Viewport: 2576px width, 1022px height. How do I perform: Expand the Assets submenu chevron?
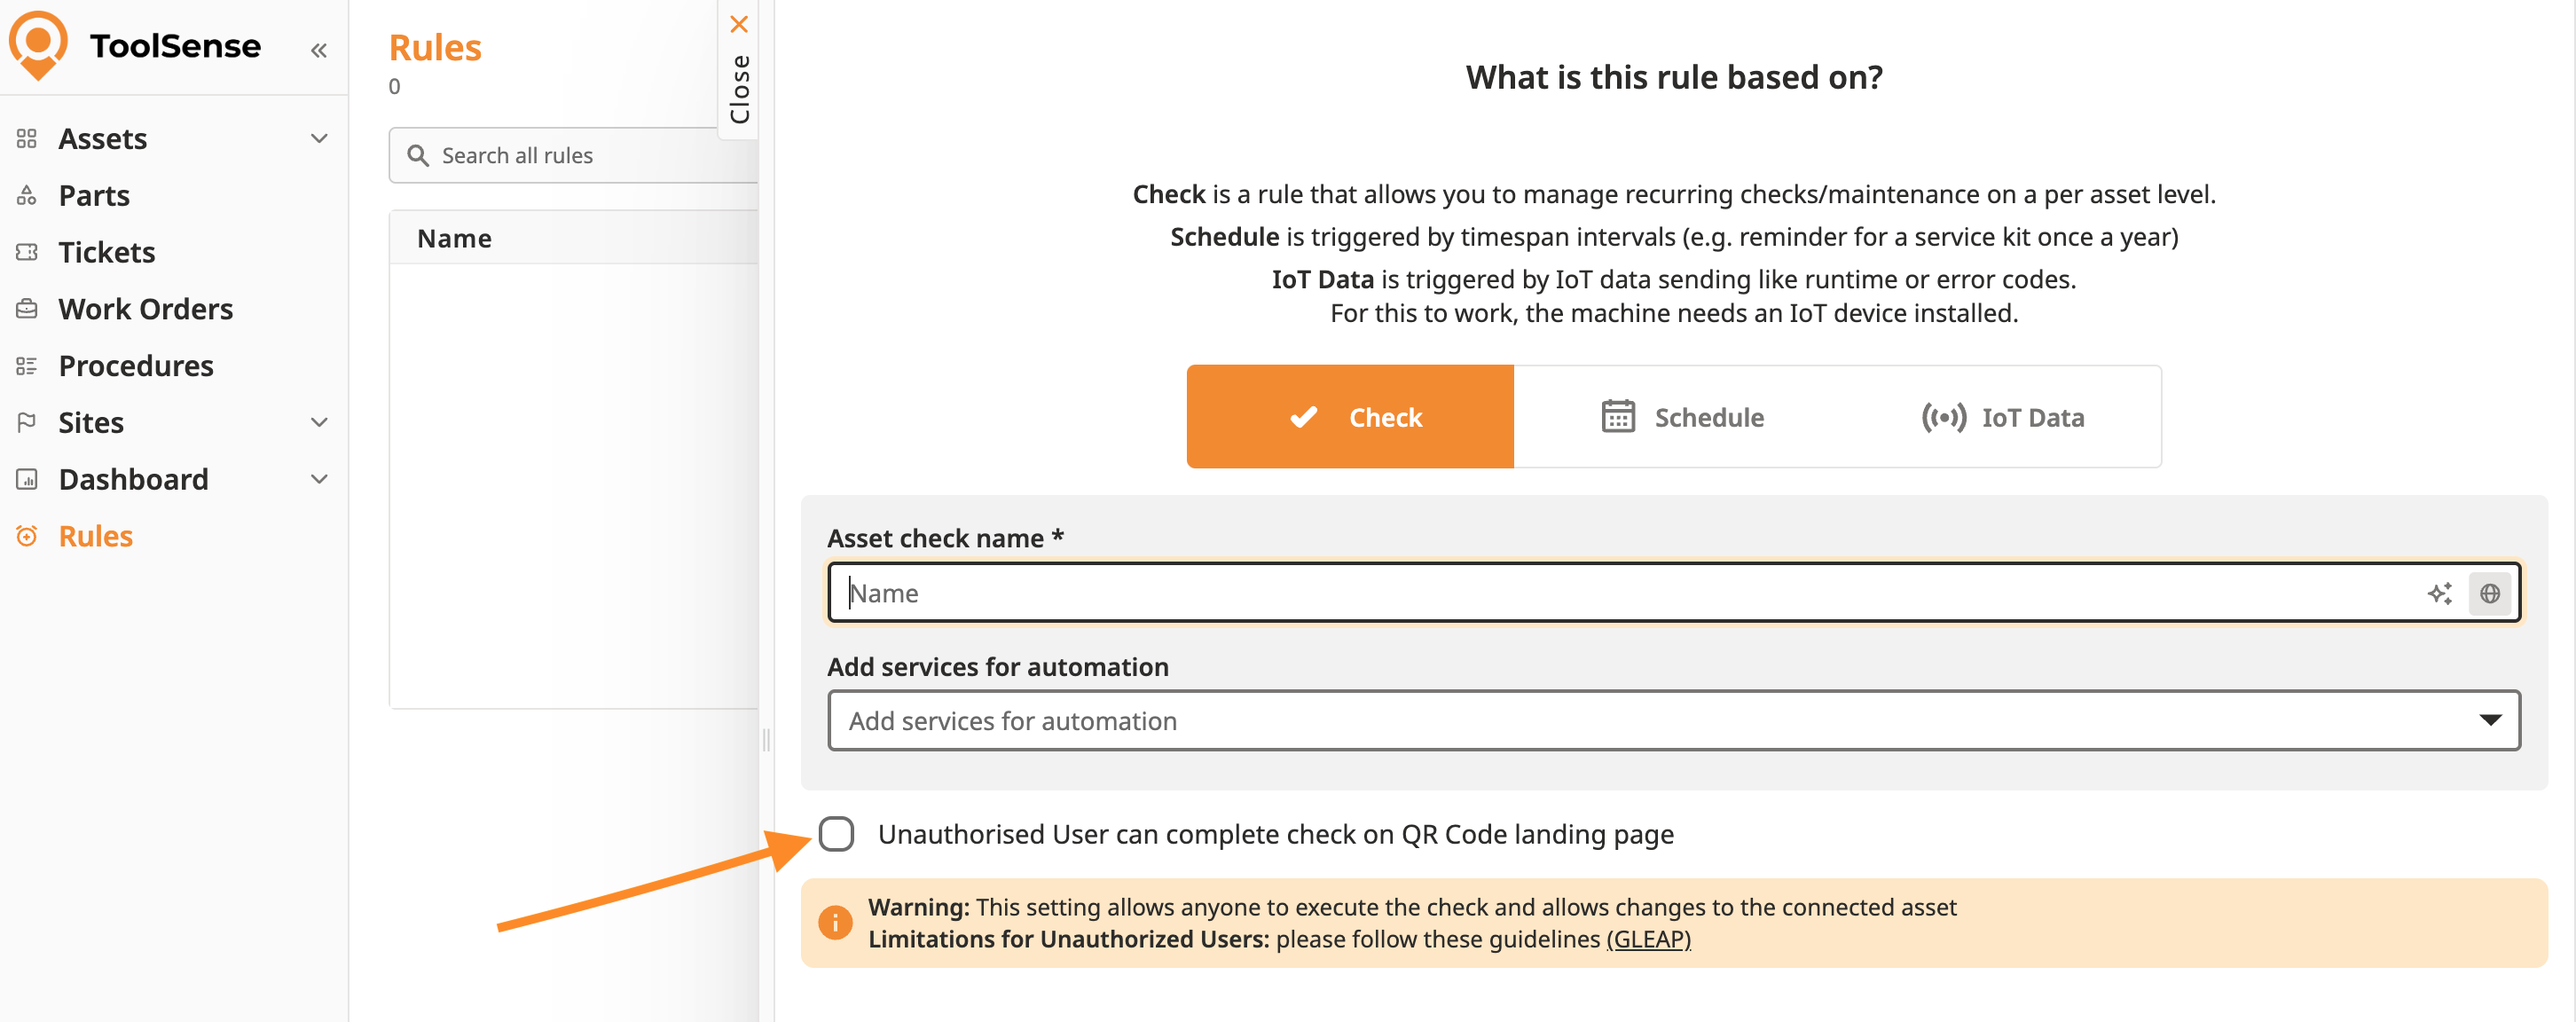click(319, 138)
